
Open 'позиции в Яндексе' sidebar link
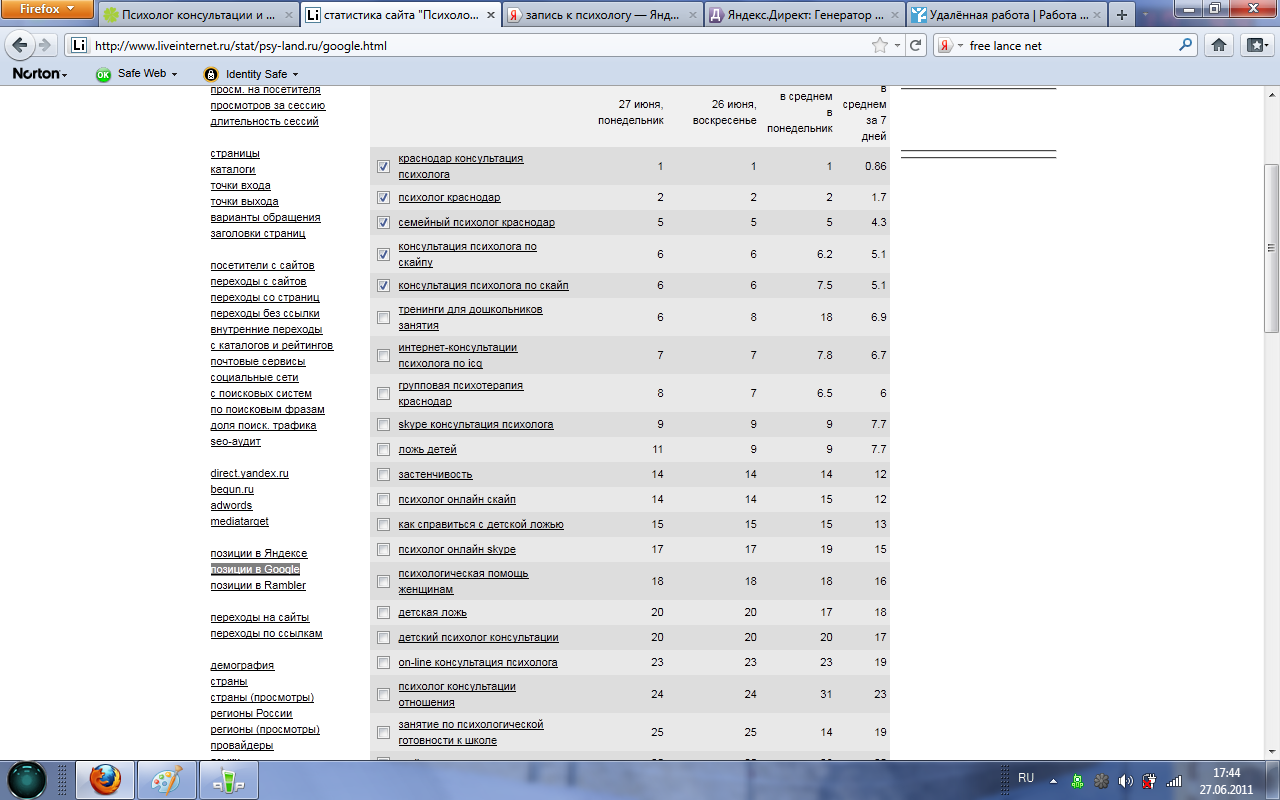pyautogui.click(x=259, y=554)
